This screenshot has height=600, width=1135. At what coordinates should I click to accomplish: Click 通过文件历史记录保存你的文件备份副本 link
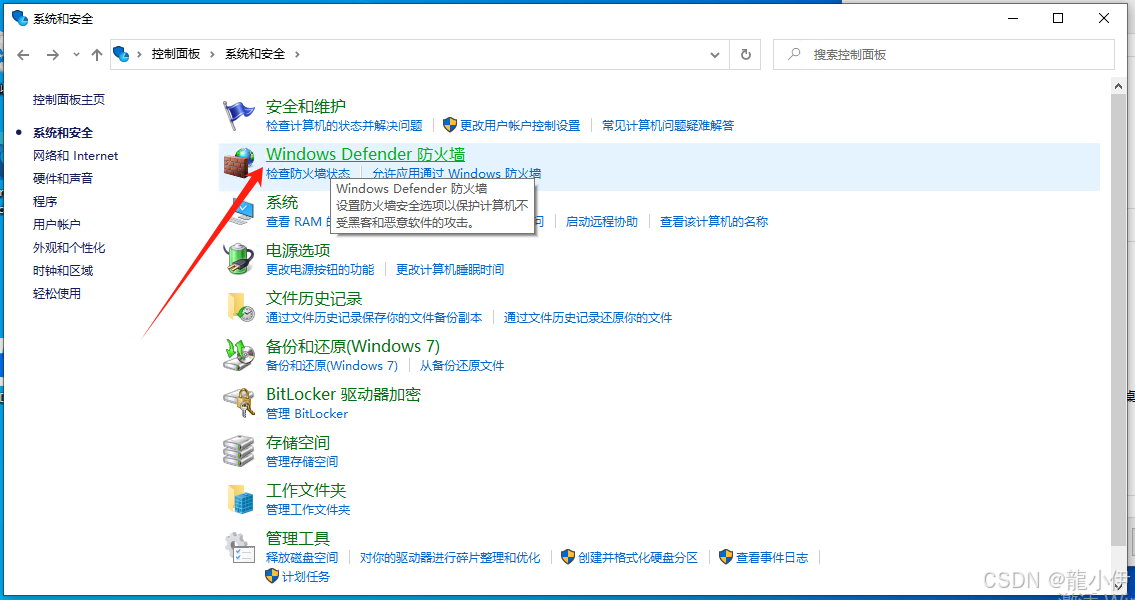374,318
